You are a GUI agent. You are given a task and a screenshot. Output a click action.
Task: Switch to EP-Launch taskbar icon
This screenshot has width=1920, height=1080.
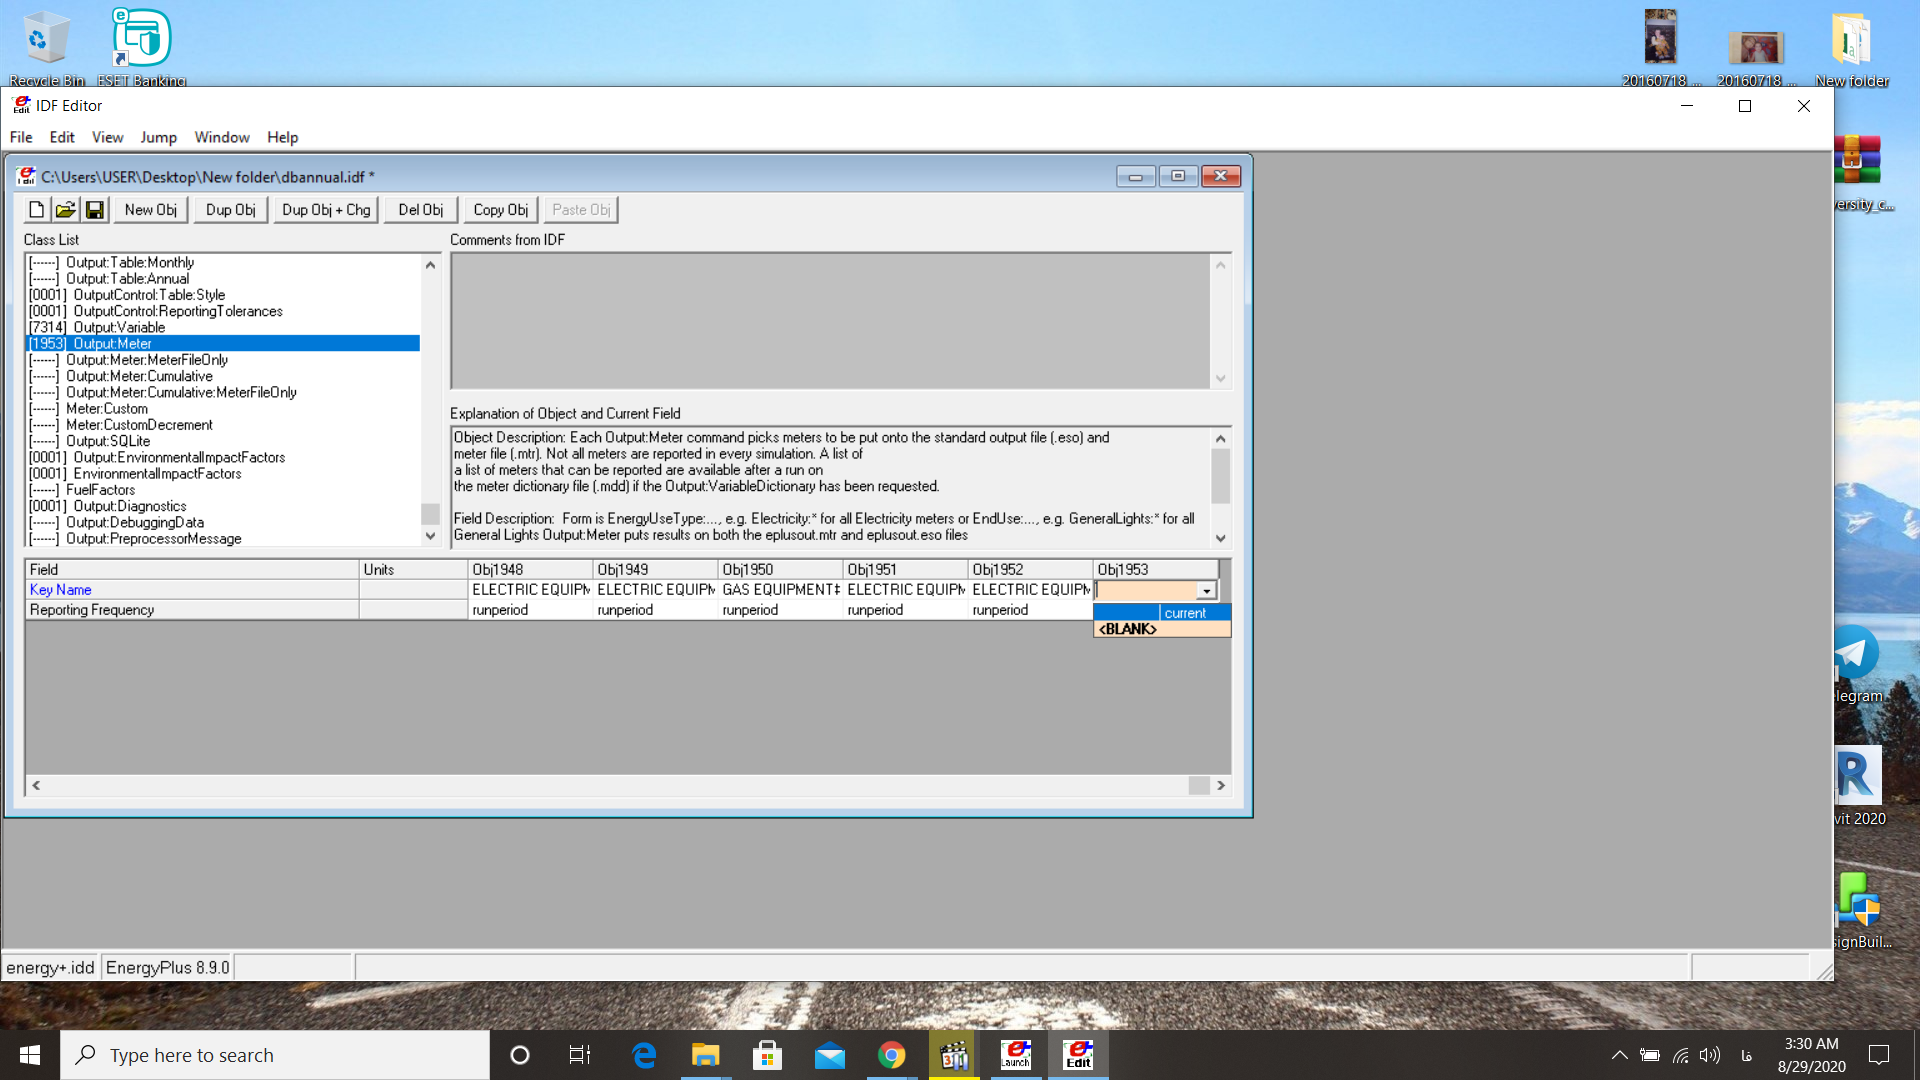click(1016, 1055)
